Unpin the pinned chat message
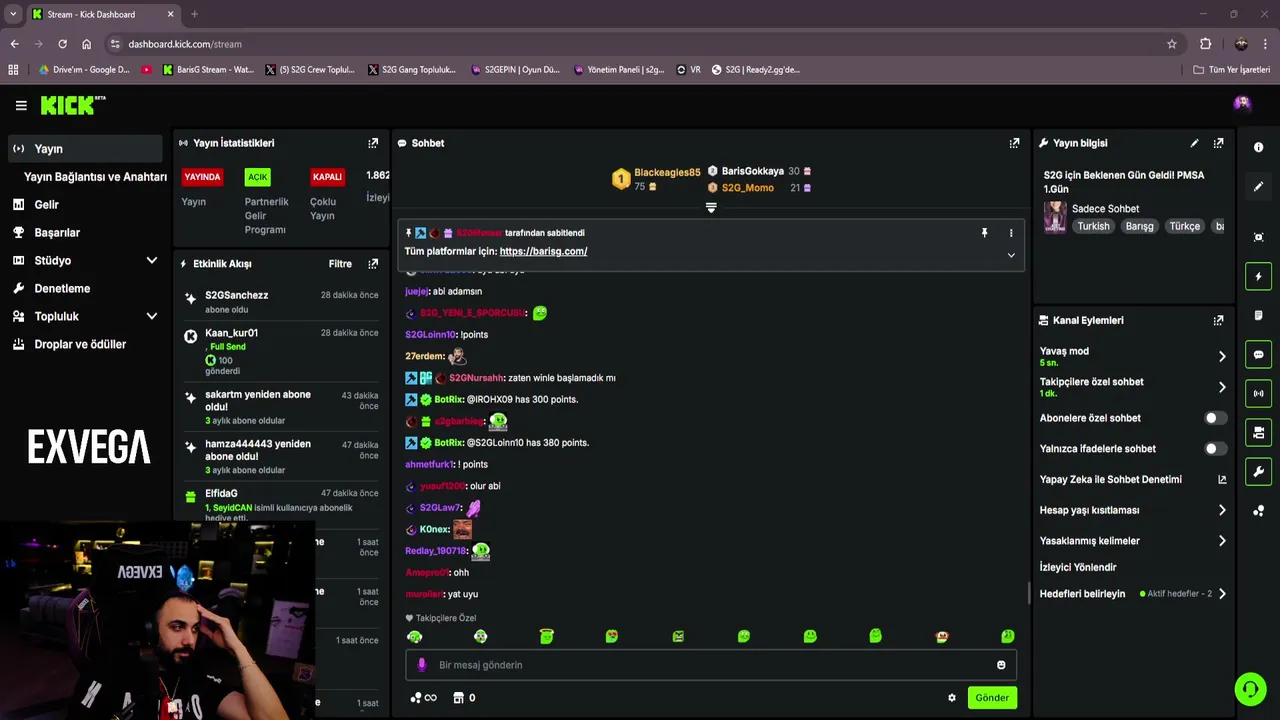The image size is (1280, 720). (984, 233)
